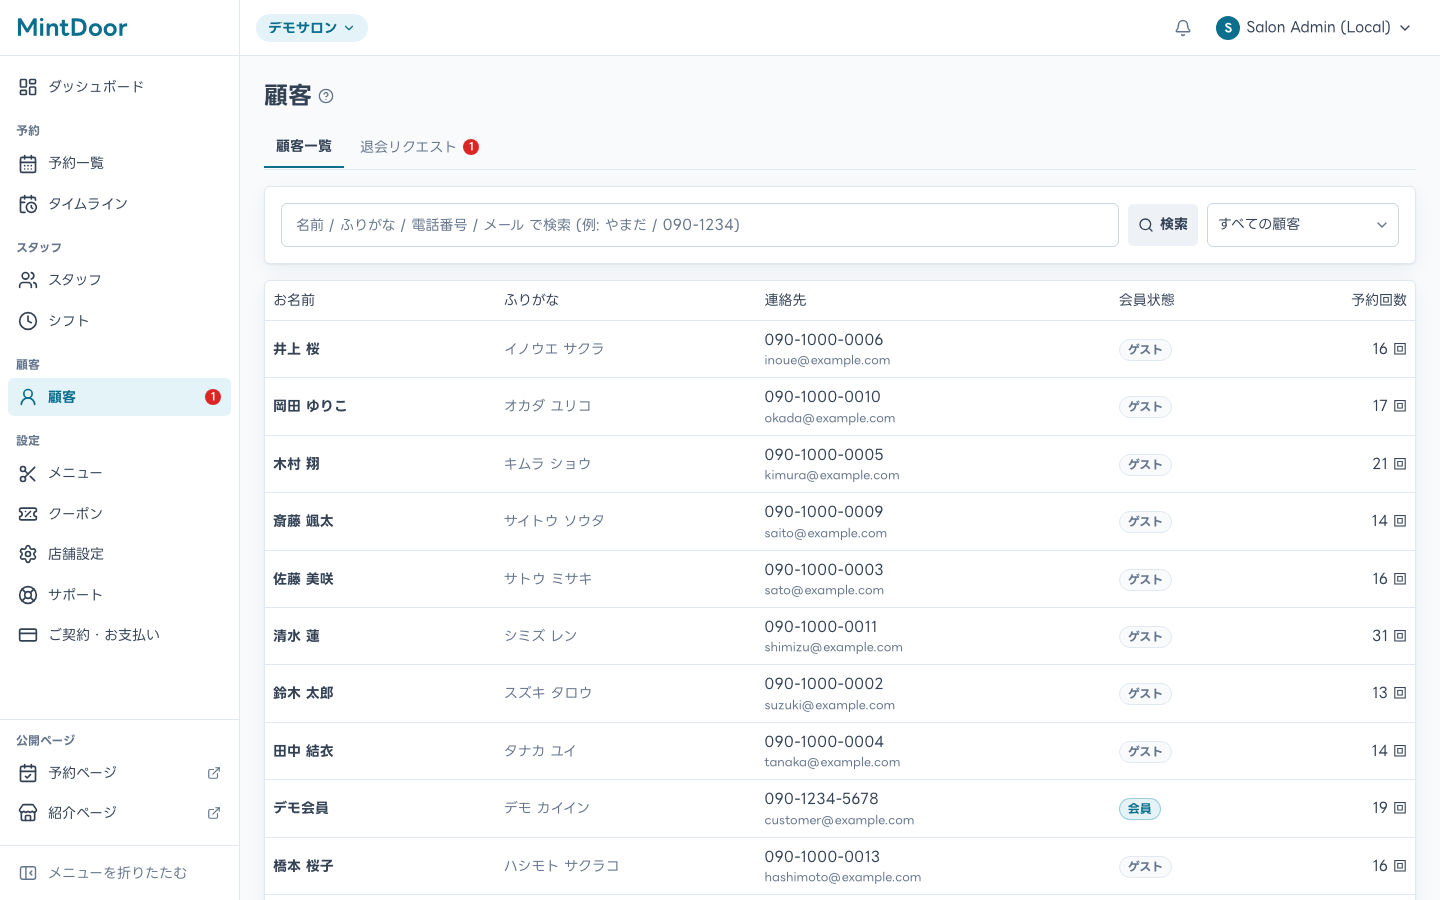Open the すべての顧客 filter dropdown
Image resolution: width=1440 pixels, height=900 pixels.
(x=1303, y=225)
